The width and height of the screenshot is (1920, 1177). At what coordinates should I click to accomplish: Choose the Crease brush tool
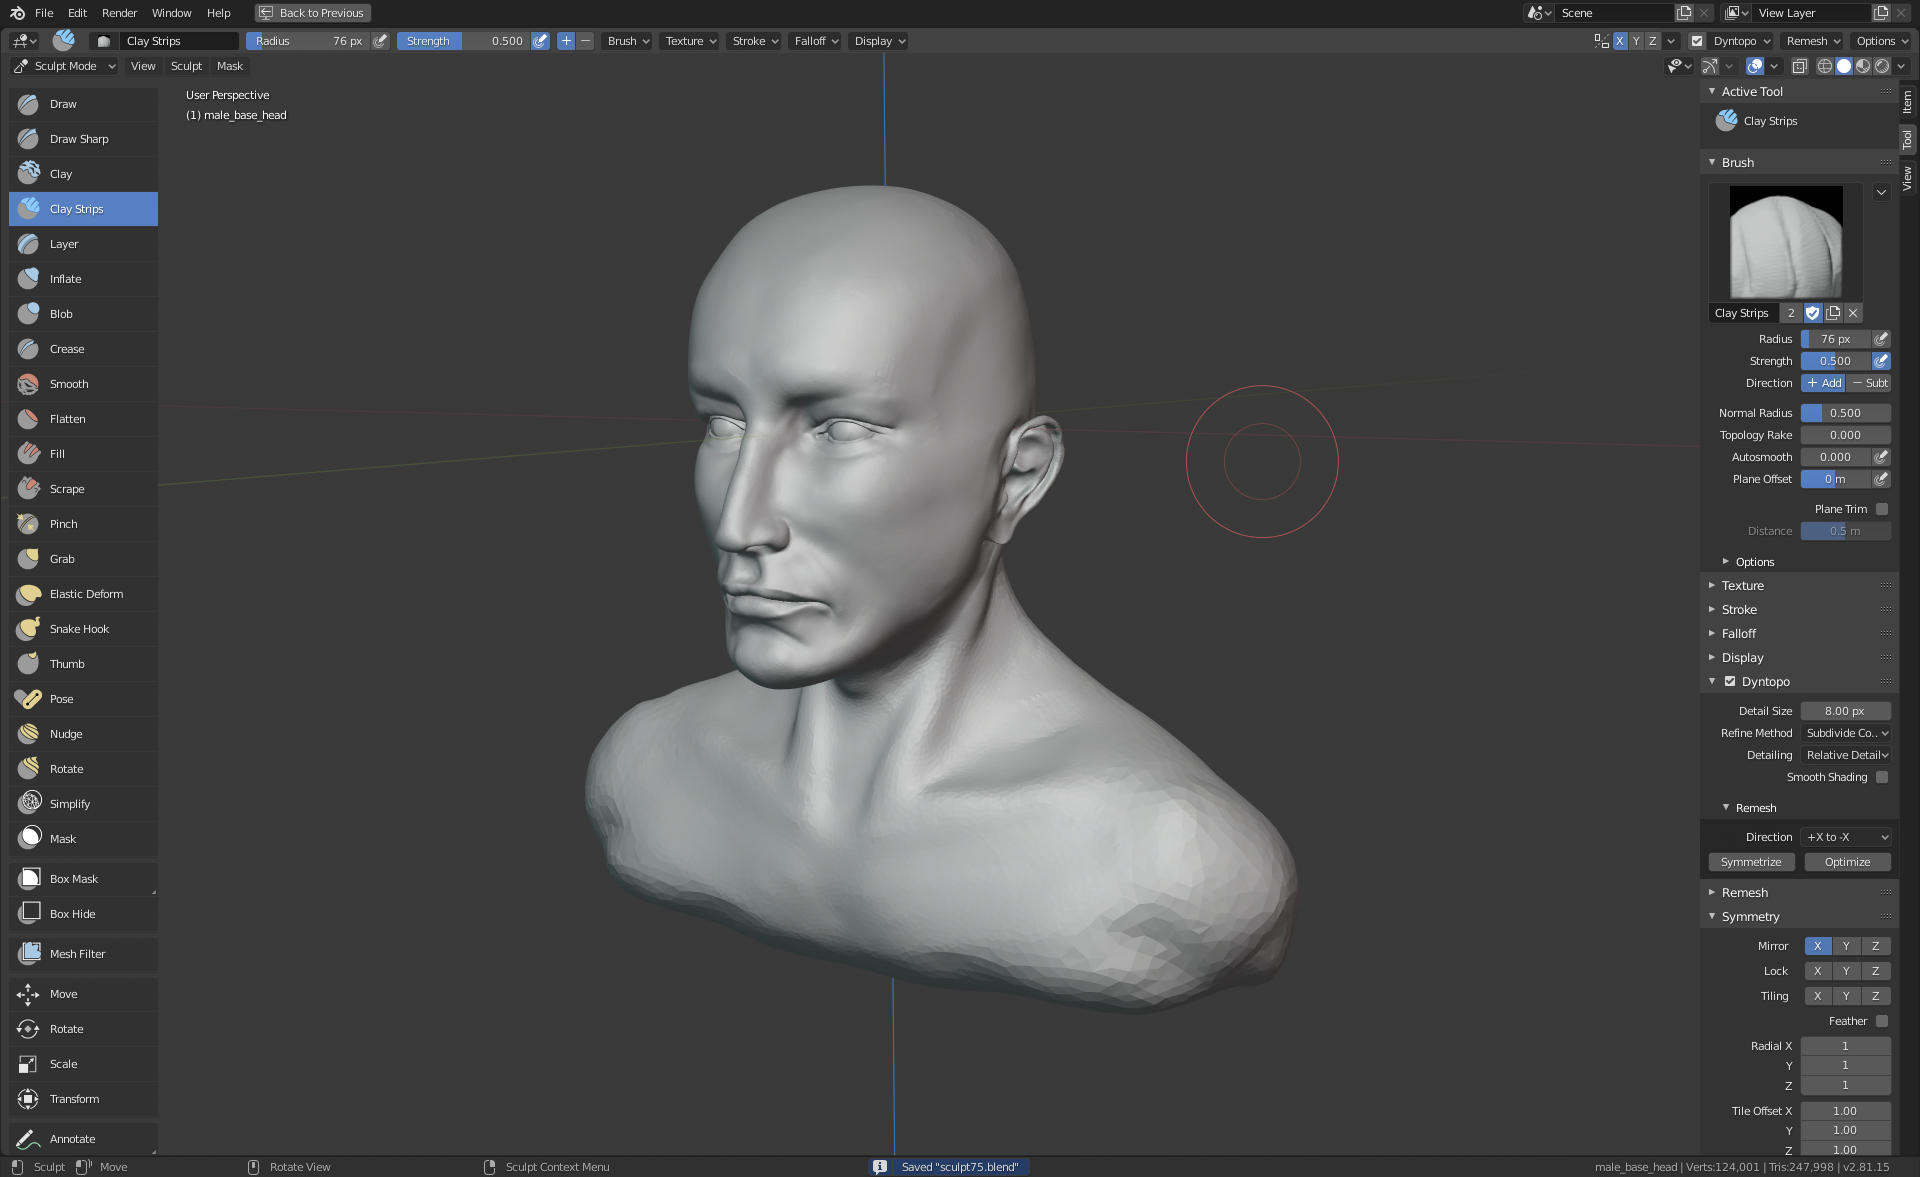tap(67, 349)
